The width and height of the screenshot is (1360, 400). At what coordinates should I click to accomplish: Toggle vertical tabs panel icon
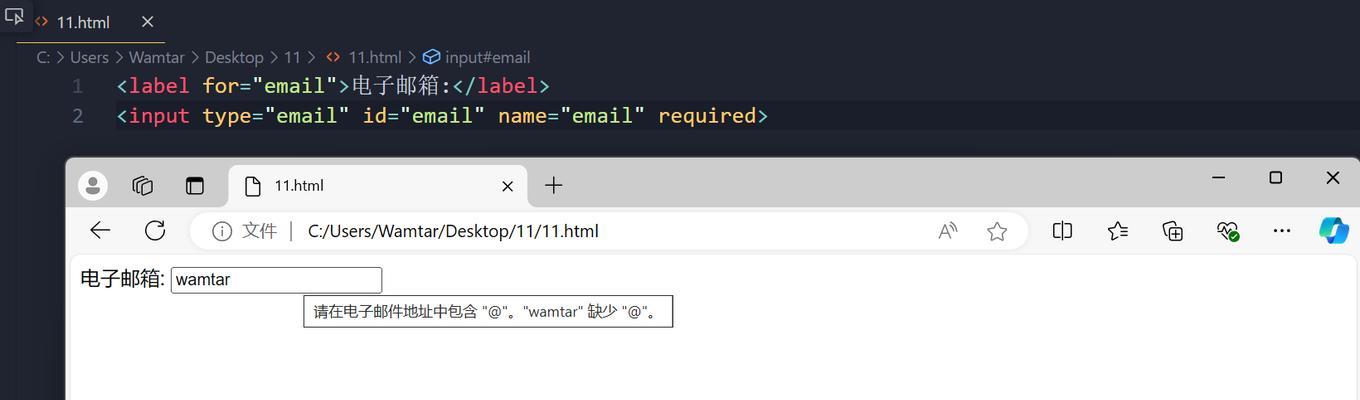tap(194, 185)
